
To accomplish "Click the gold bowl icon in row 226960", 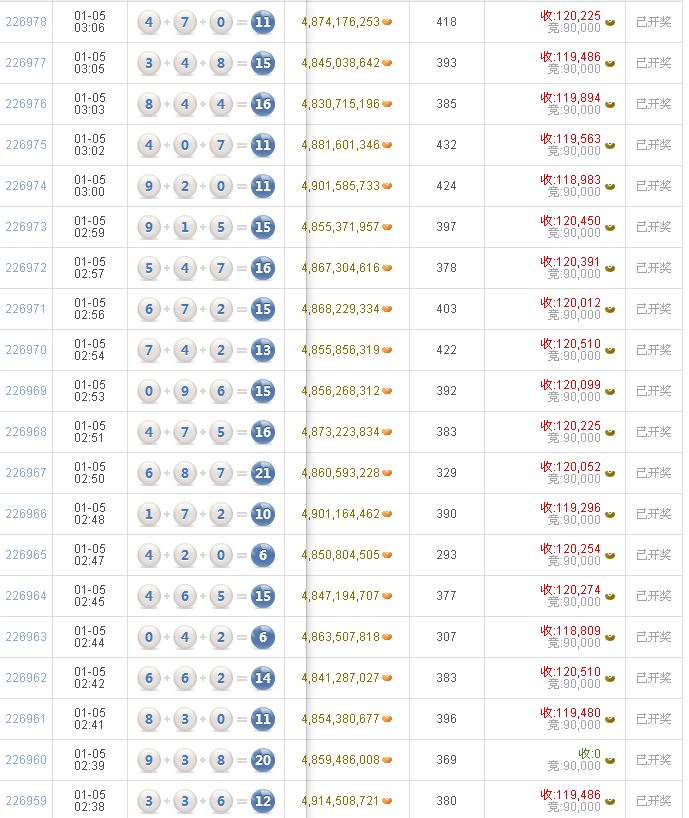I will (x=610, y=761).
